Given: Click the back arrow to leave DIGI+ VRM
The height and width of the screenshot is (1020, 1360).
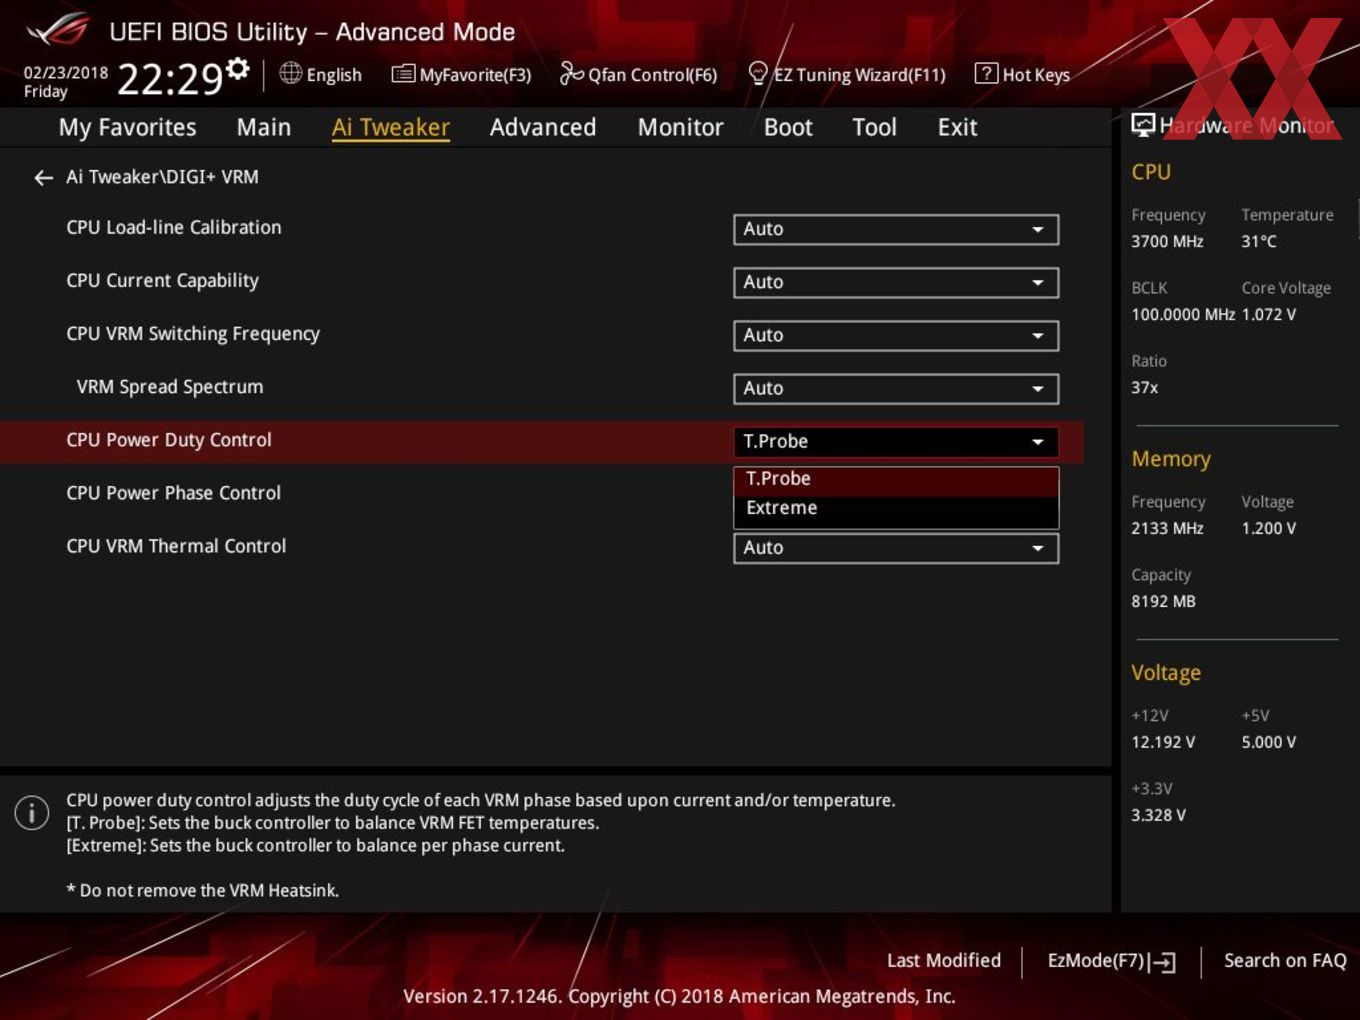Looking at the screenshot, I should click(x=43, y=178).
